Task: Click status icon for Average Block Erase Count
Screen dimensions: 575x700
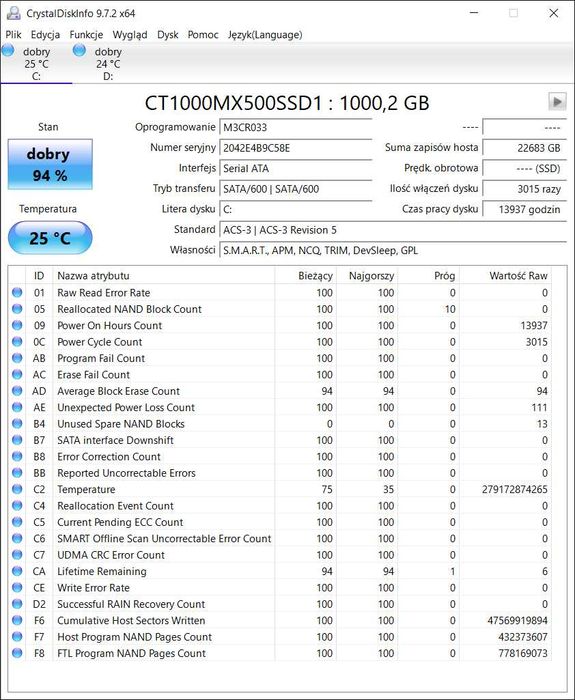Action: (17, 391)
